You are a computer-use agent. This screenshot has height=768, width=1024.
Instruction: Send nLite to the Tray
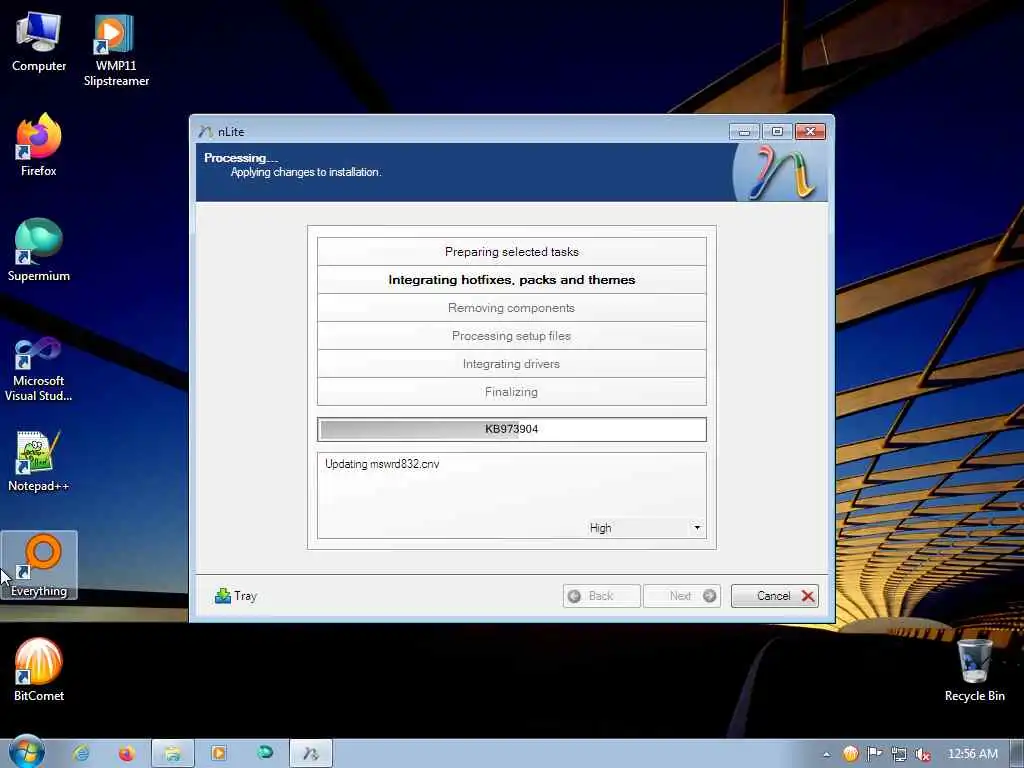[x=236, y=596]
